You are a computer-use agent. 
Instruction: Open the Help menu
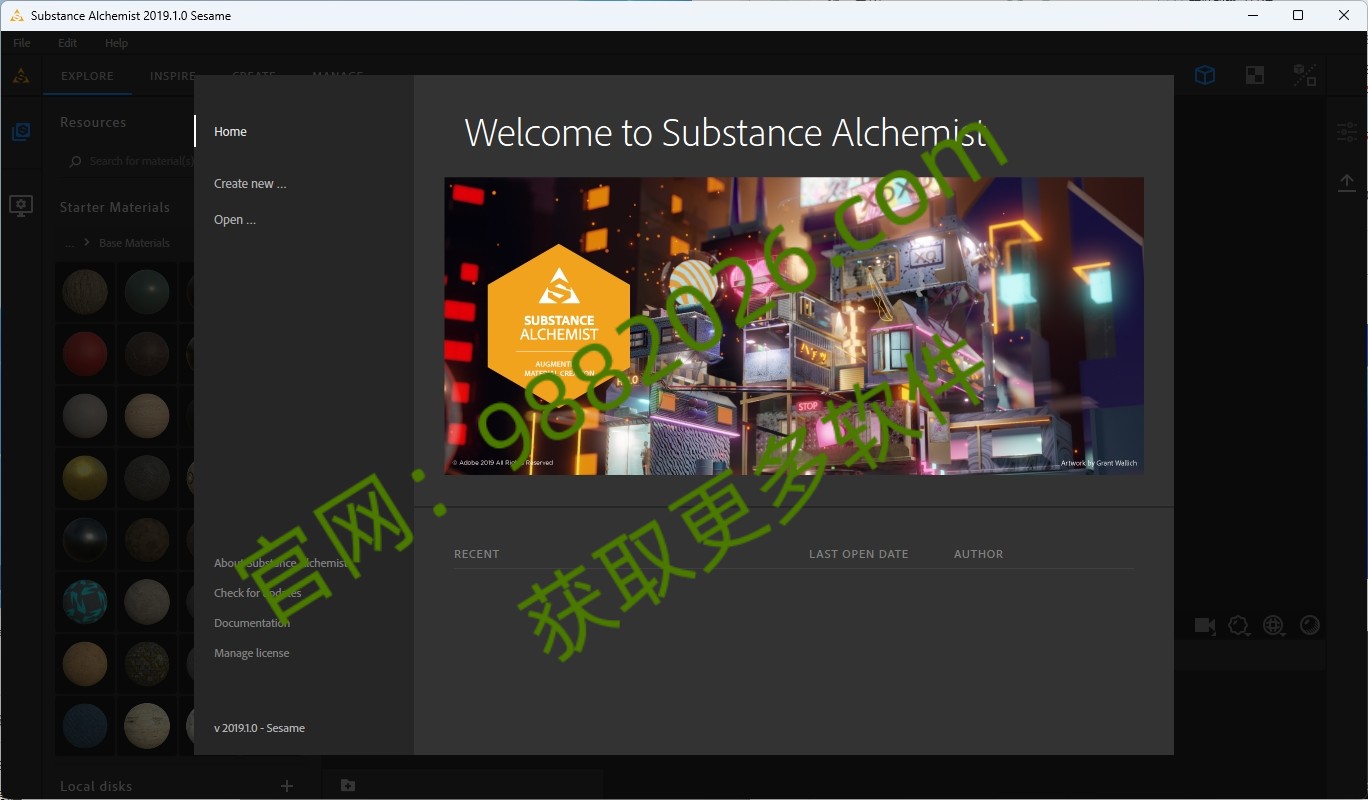116,43
